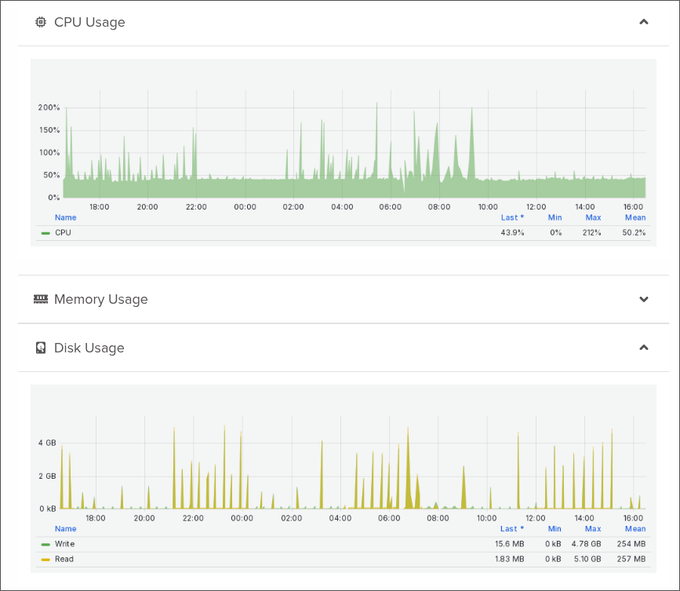Click the 4 GB label on disk chart axis
Image resolution: width=680 pixels, height=591 pixels.
coord(47,443)
